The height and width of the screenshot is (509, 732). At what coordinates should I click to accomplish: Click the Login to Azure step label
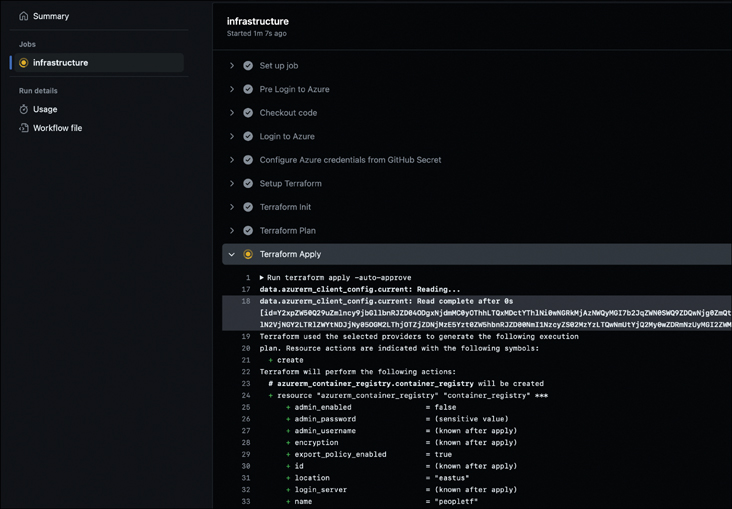click(x=287, y=136)
